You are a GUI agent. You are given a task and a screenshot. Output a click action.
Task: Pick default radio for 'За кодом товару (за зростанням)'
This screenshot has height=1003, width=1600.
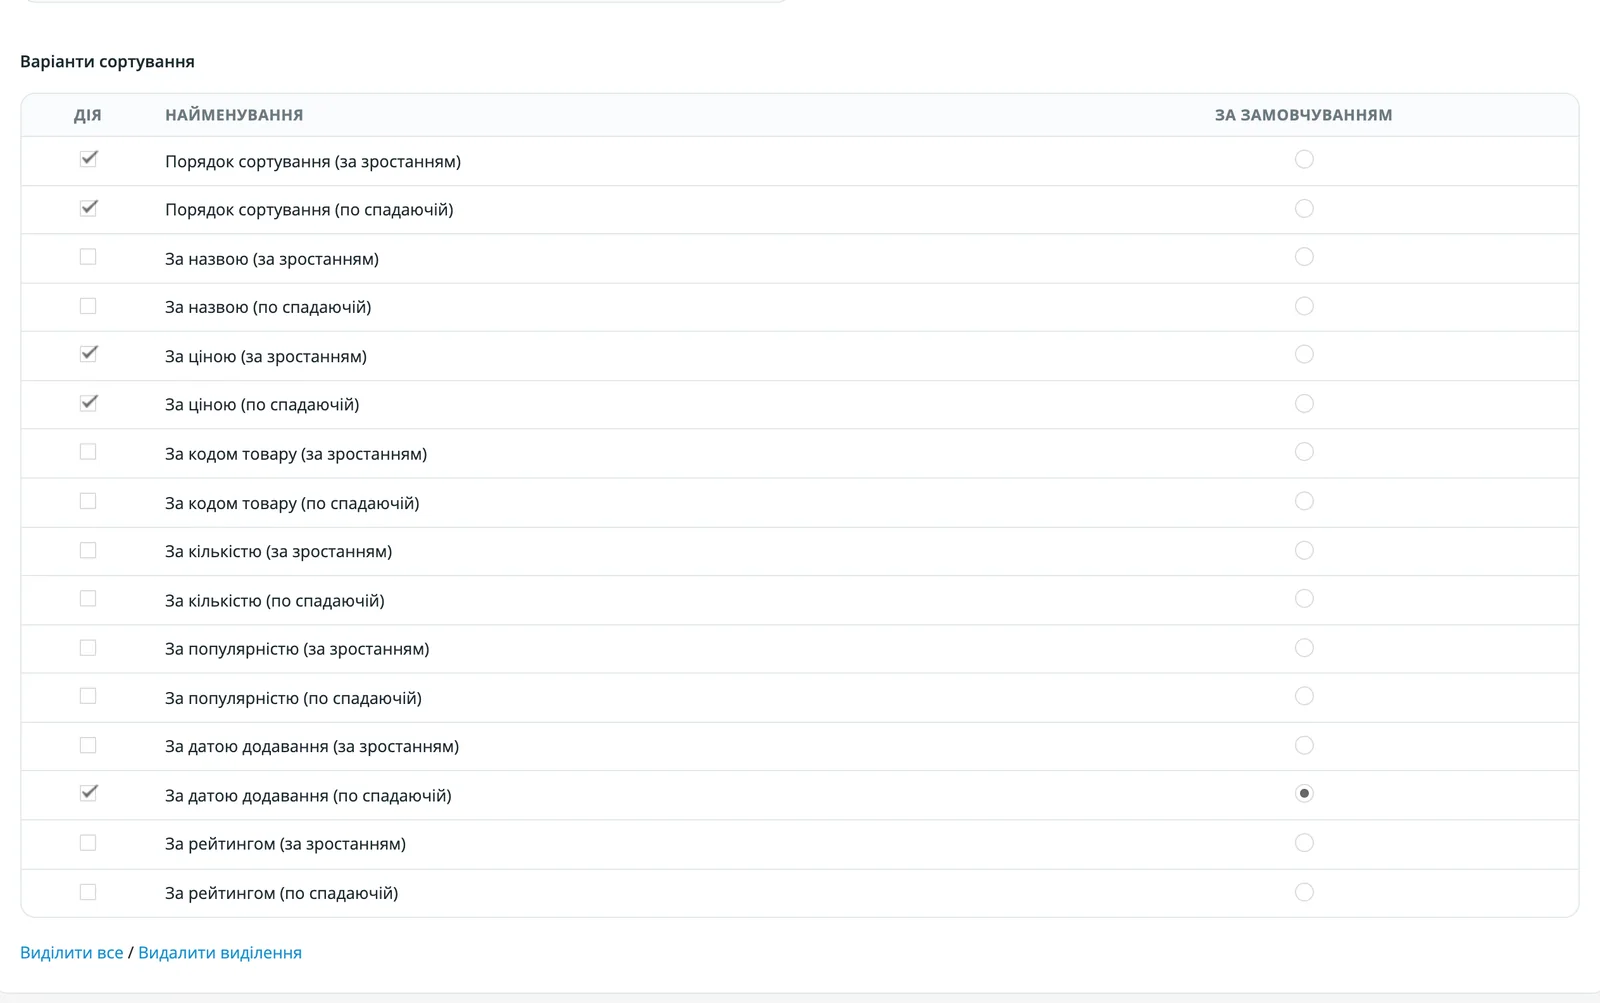tap(1304, 452)
